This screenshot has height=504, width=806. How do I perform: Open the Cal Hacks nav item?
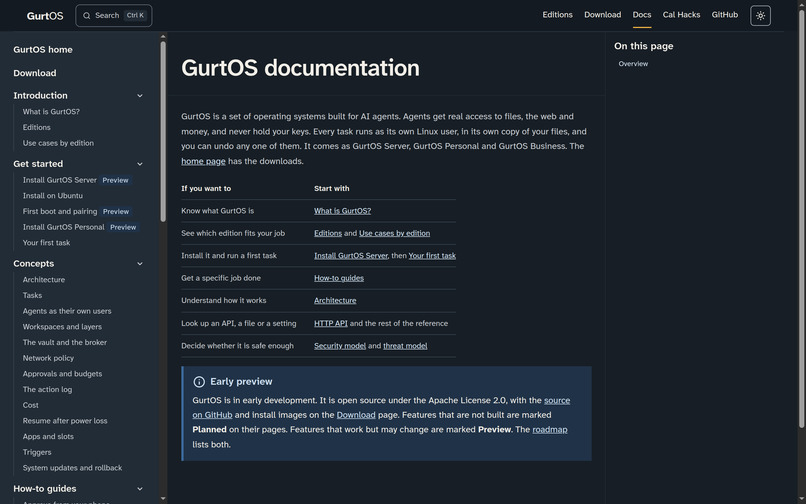point(681,15)
